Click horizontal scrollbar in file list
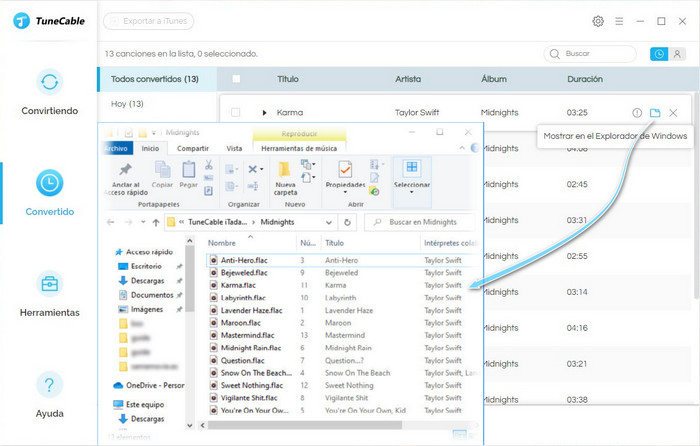Image resolution: width=700 pixels, height=446 pixels. [305, 425]
